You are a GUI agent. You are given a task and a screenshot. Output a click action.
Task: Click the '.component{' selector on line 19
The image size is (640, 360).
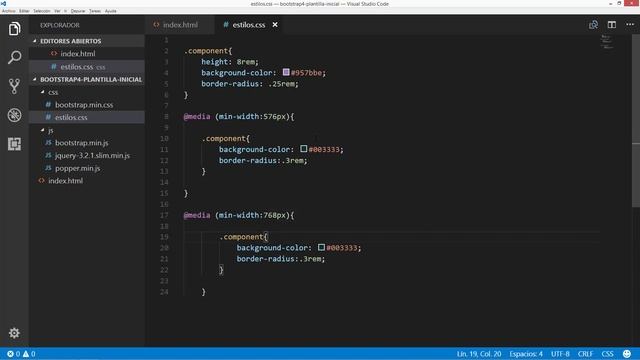(x=243, y=237)
